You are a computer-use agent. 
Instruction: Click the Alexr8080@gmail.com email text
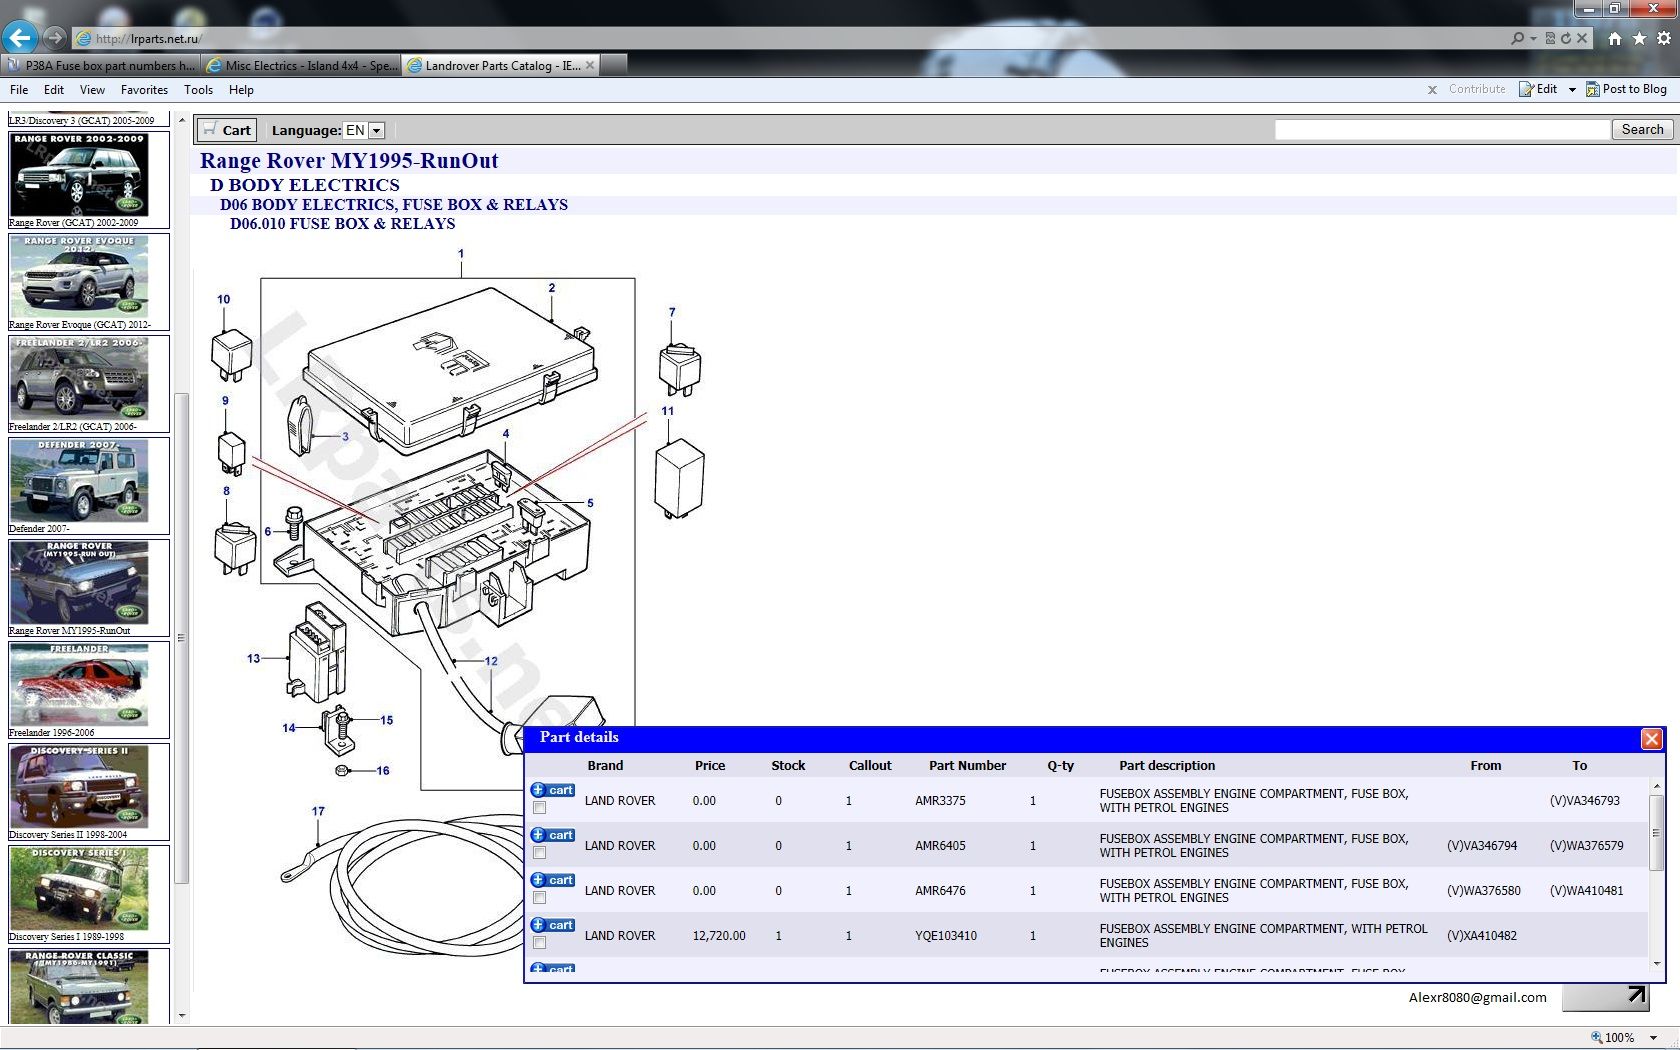(x=1477, y=997)
